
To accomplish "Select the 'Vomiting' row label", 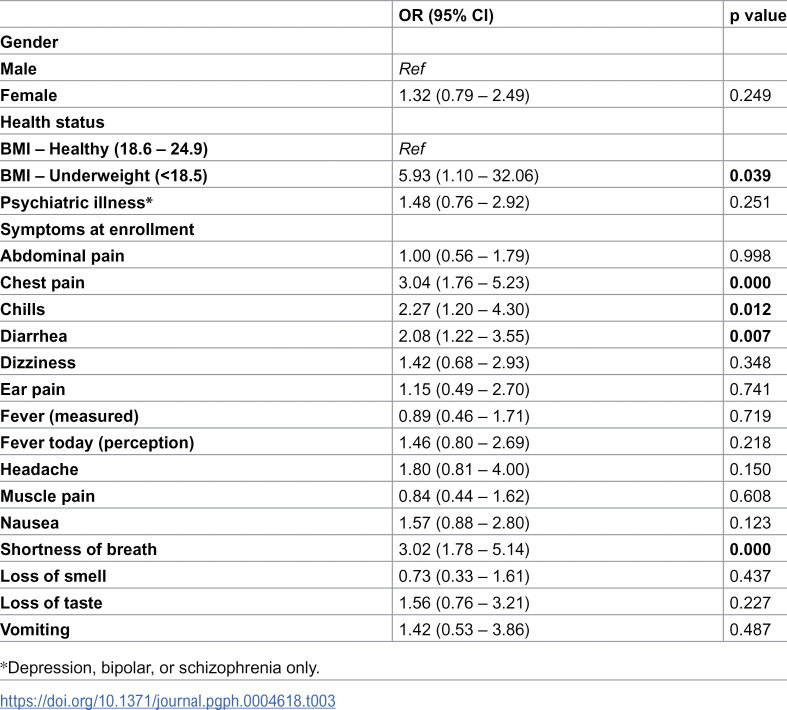I will (x=35, y=630).
